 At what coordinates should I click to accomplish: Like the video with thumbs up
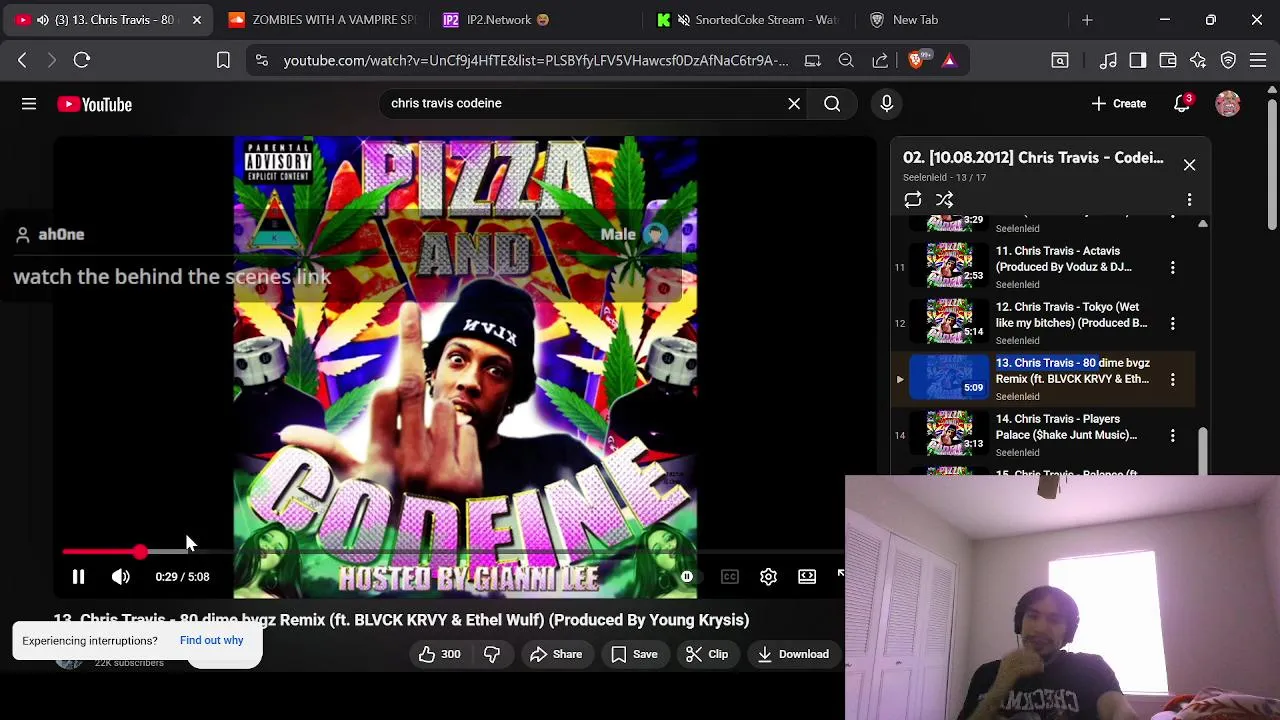pyautogui.click(x=439, y=654)
